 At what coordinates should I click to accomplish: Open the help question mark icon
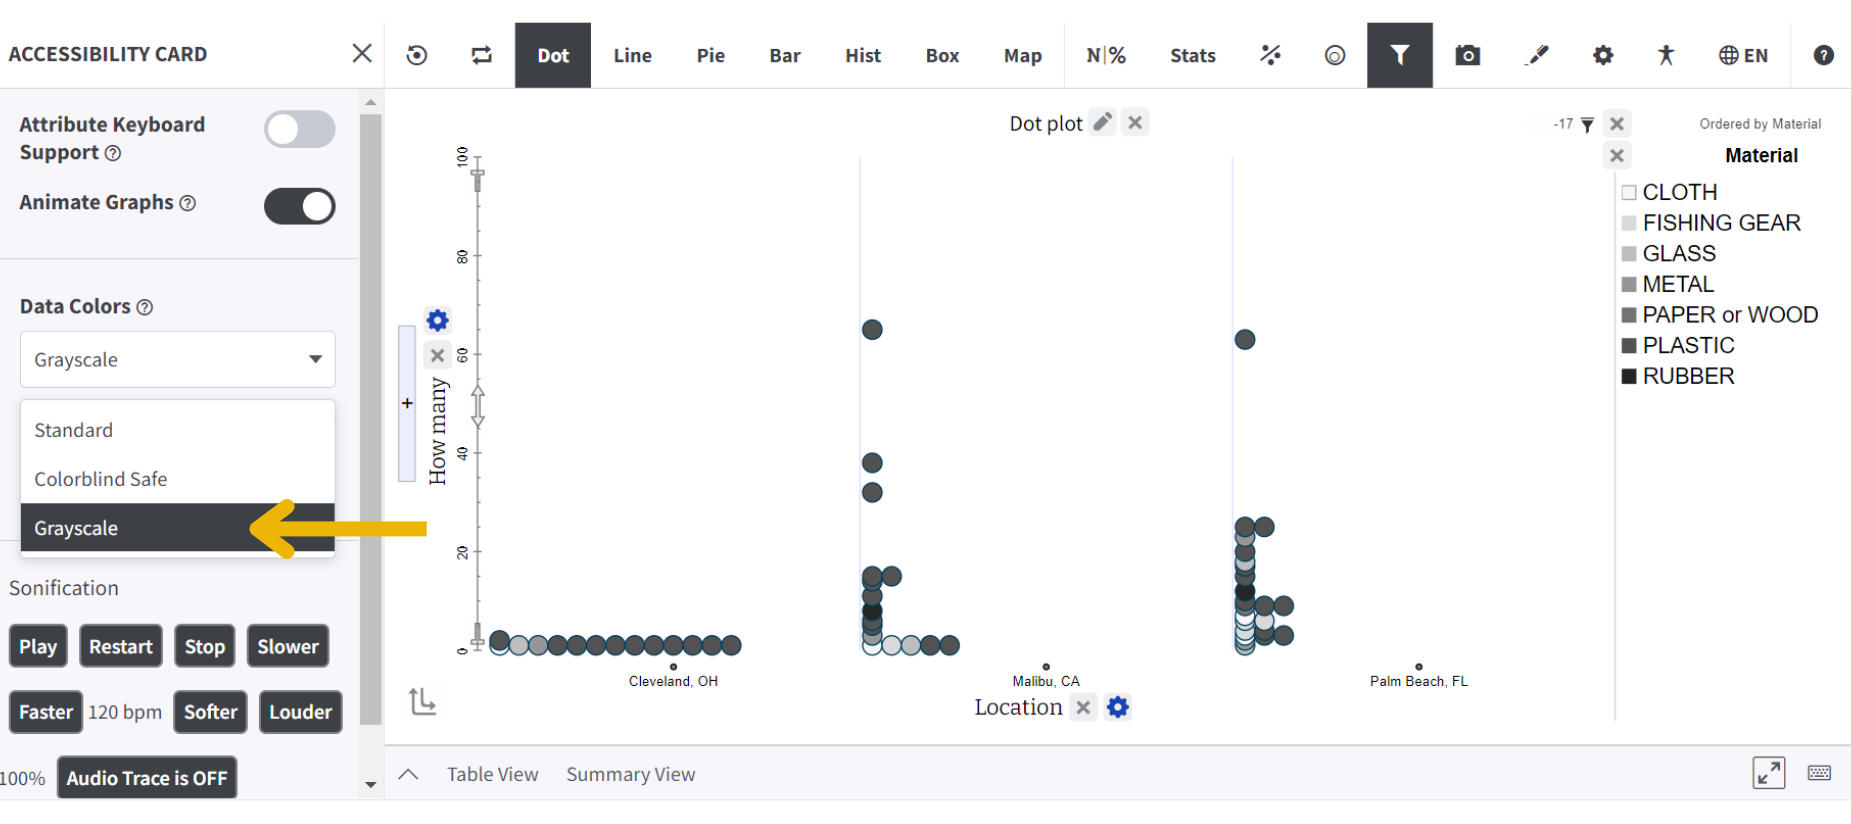click(x=1823, y=55)
